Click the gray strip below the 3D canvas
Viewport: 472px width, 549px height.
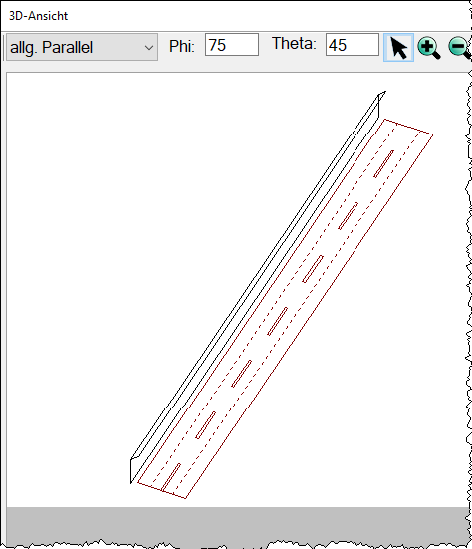237,524
